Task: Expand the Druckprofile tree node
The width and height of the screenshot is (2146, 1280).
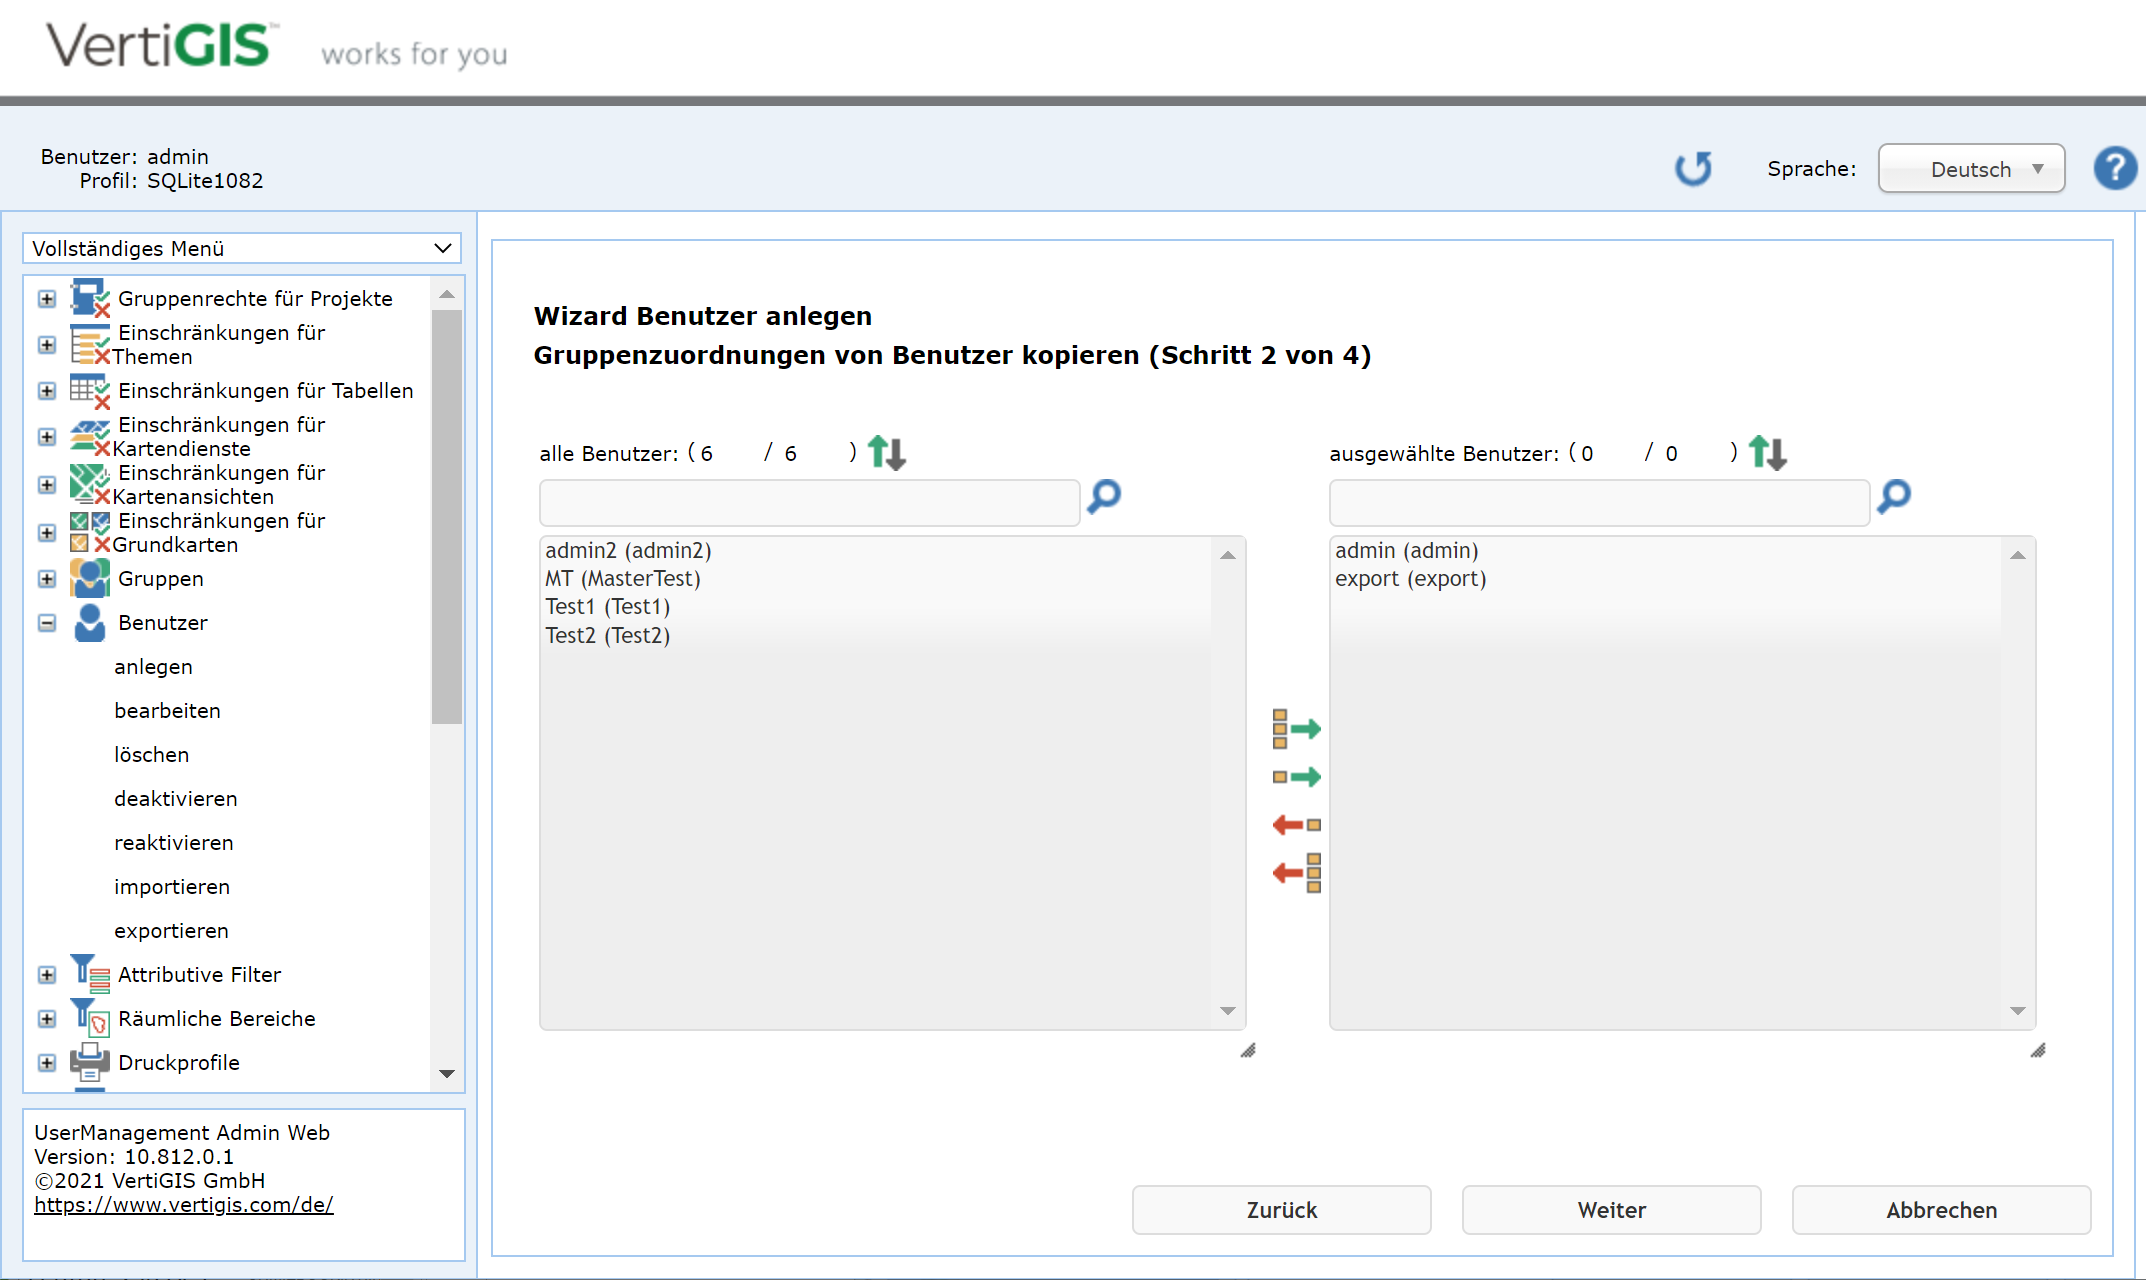Action: click(x=47, y=1063)
